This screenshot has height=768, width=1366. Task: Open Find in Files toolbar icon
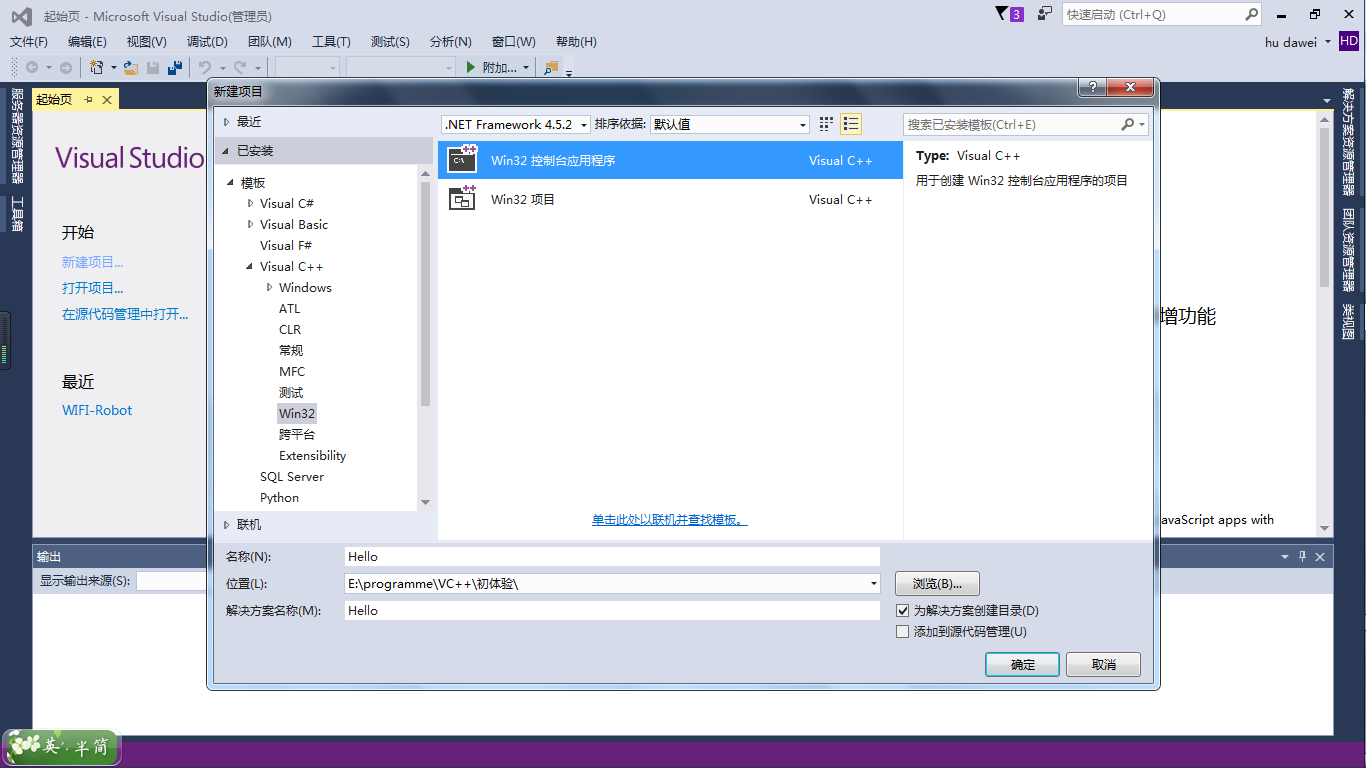click(551, 67)
